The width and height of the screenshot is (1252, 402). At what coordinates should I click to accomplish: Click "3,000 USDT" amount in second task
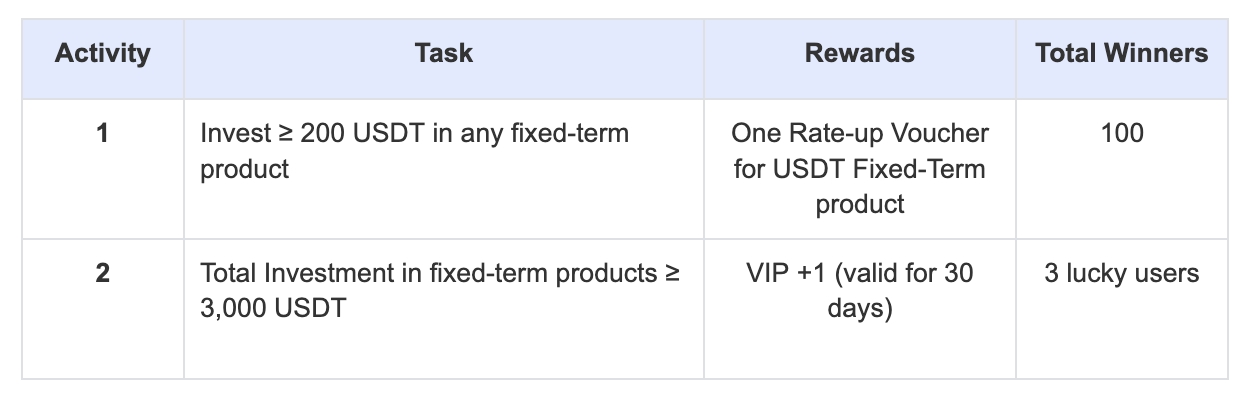(273, 308)
